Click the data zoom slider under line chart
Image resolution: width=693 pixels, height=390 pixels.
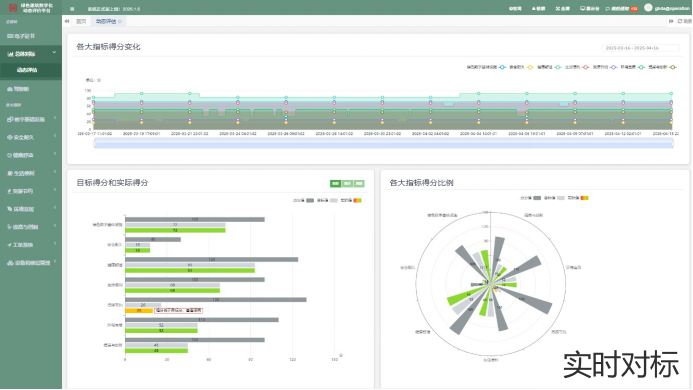384,143
